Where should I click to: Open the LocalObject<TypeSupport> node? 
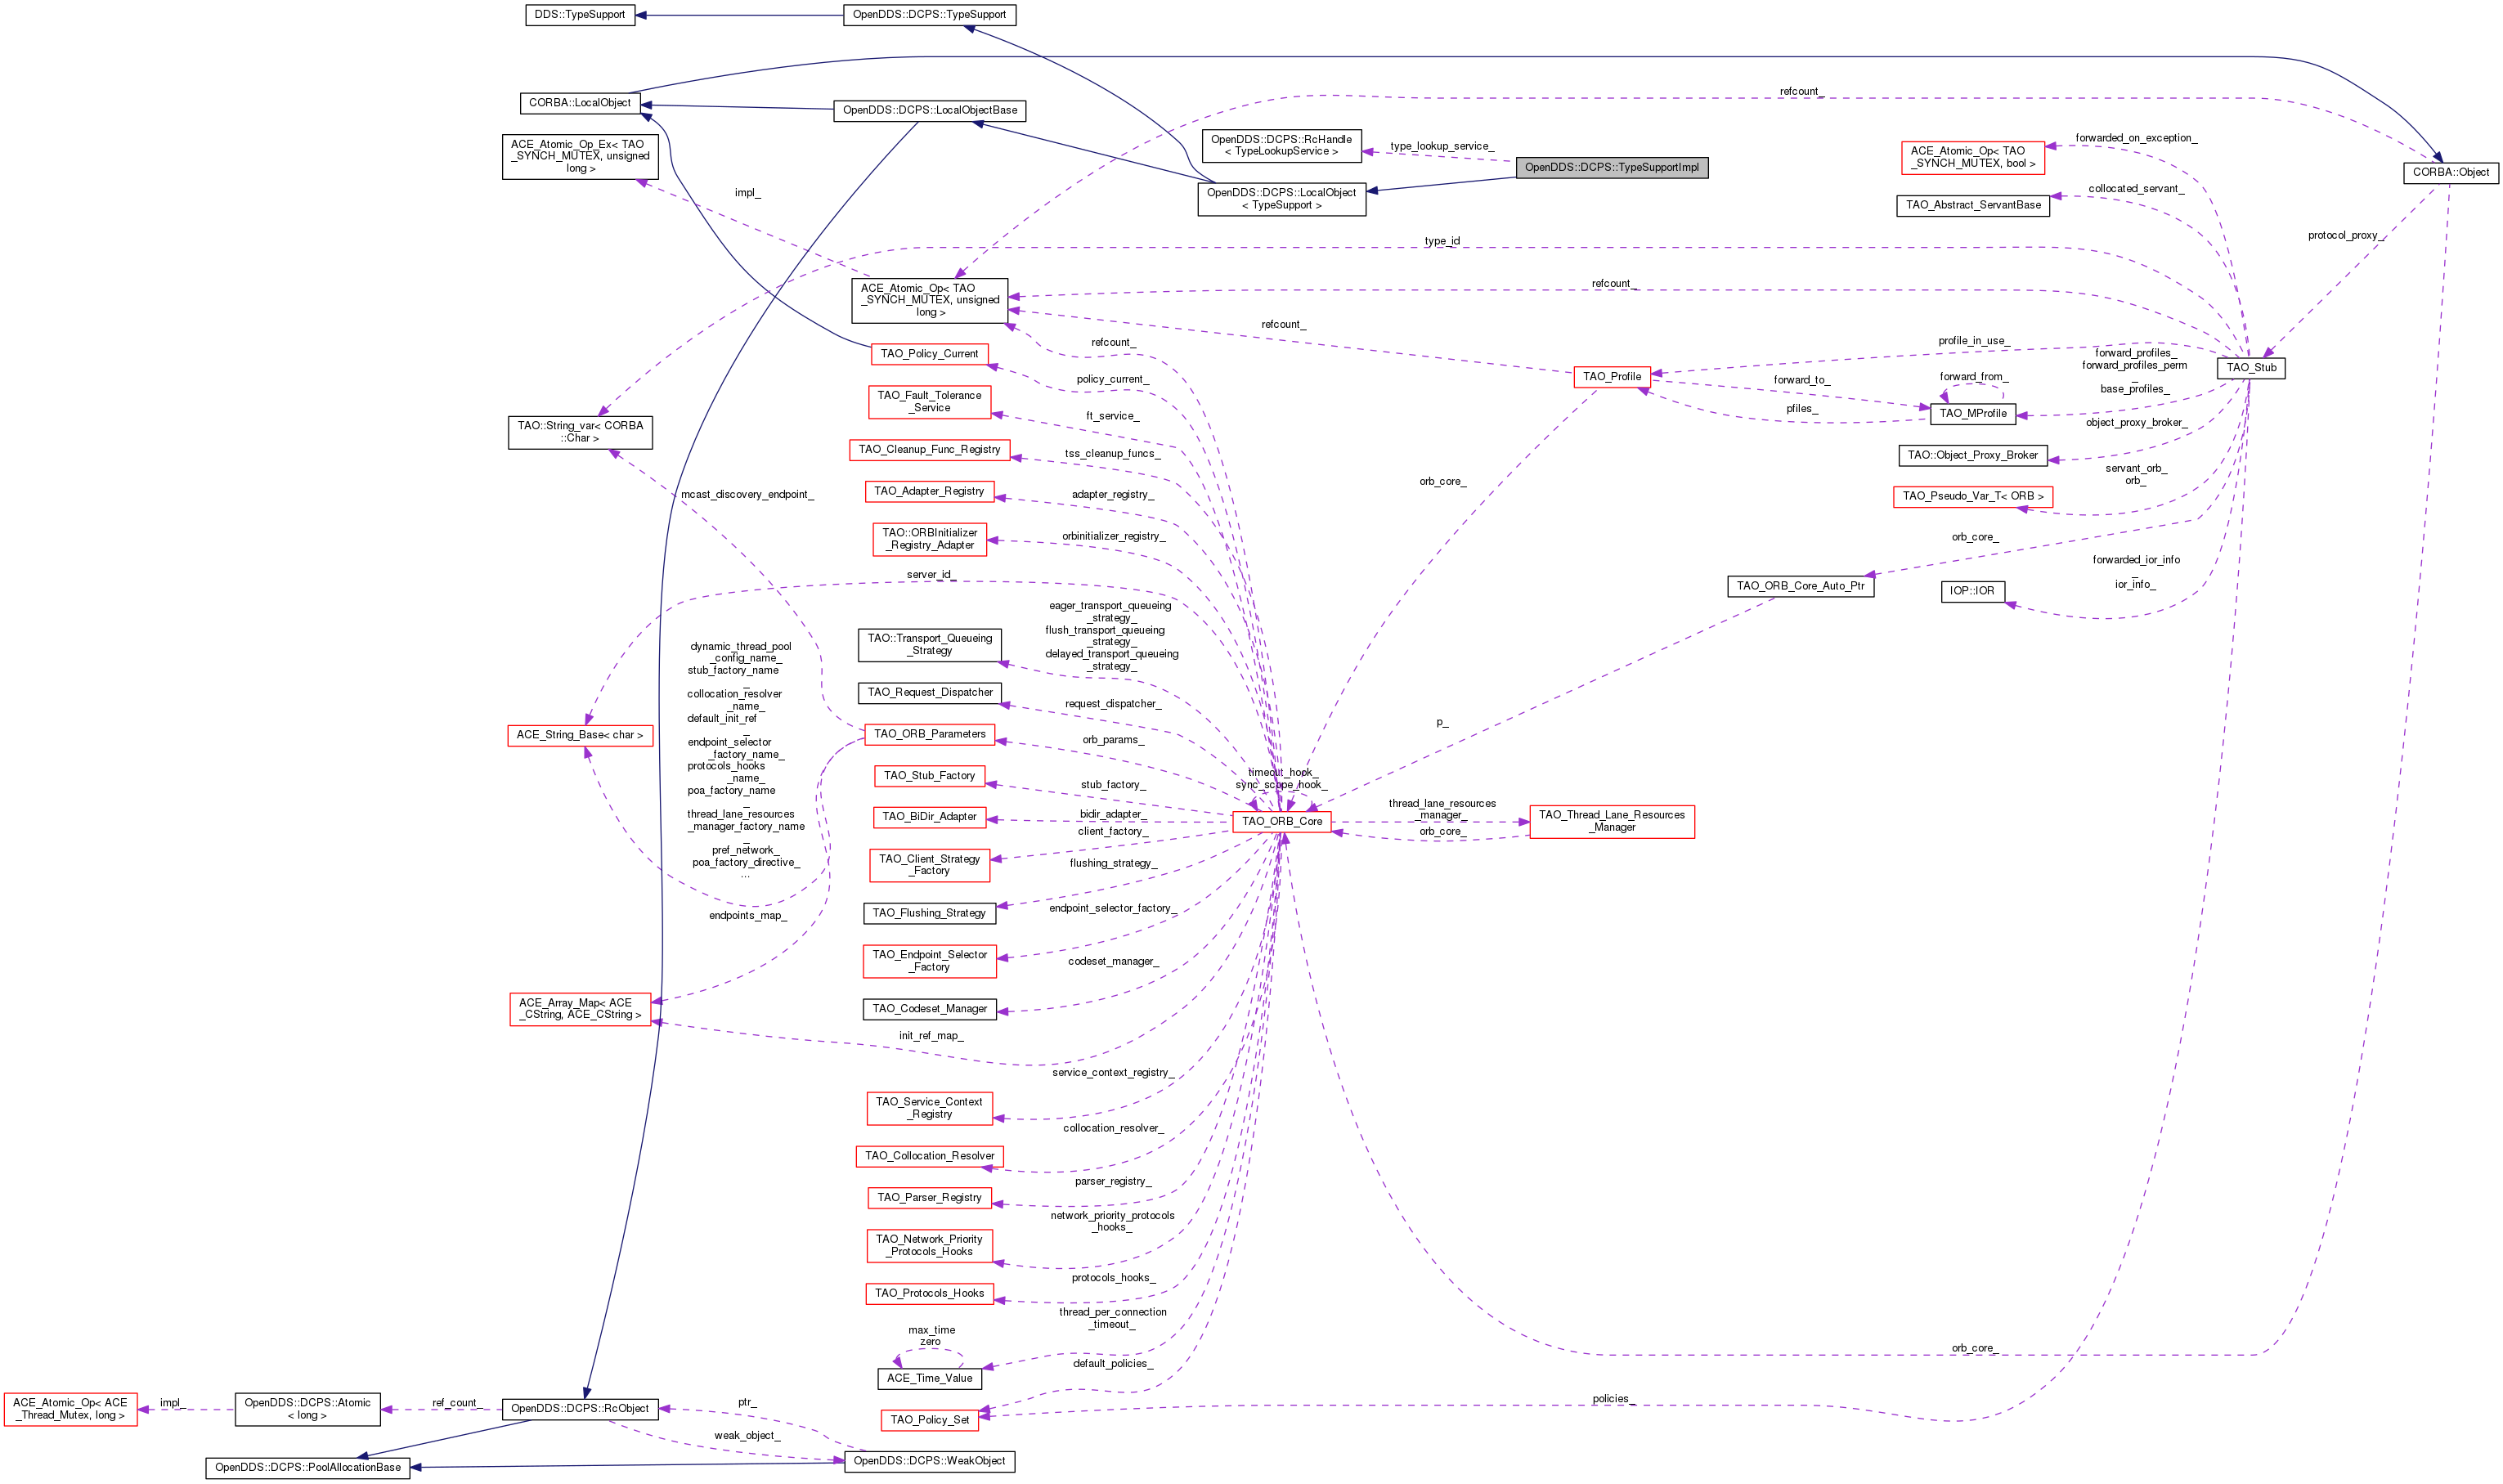pyautogui.click(x=1281, y=199)
